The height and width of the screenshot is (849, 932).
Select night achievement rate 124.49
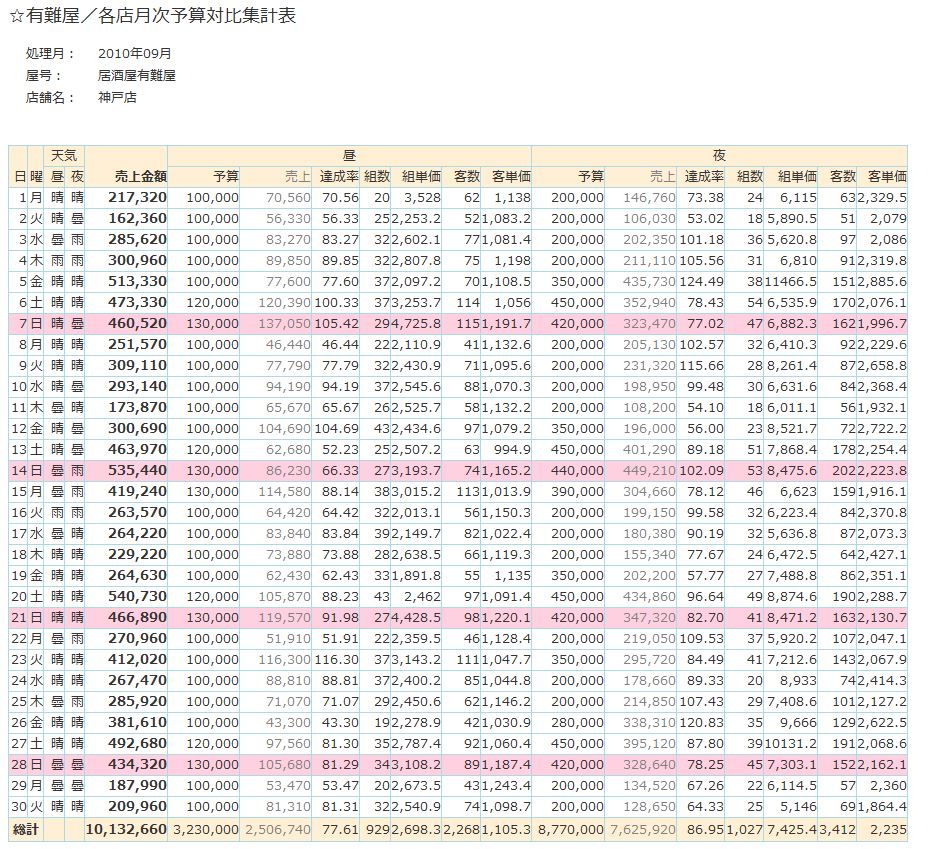pos(702,282)
